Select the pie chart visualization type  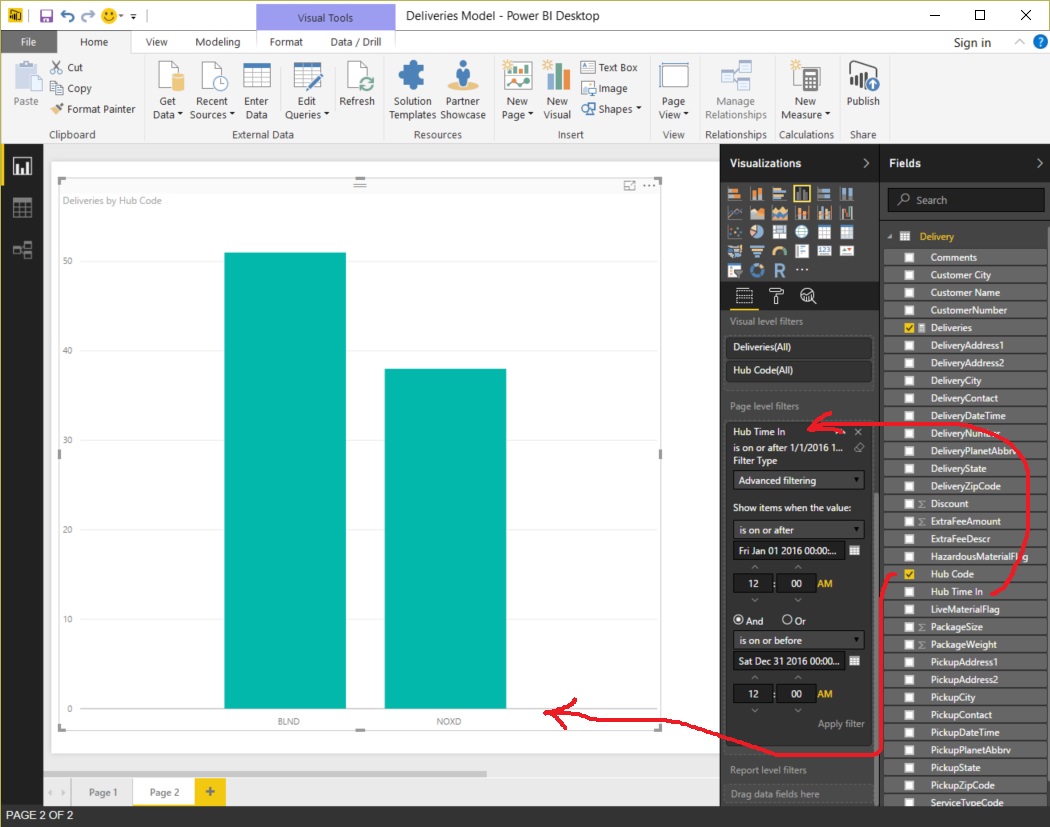pos(757,232)
